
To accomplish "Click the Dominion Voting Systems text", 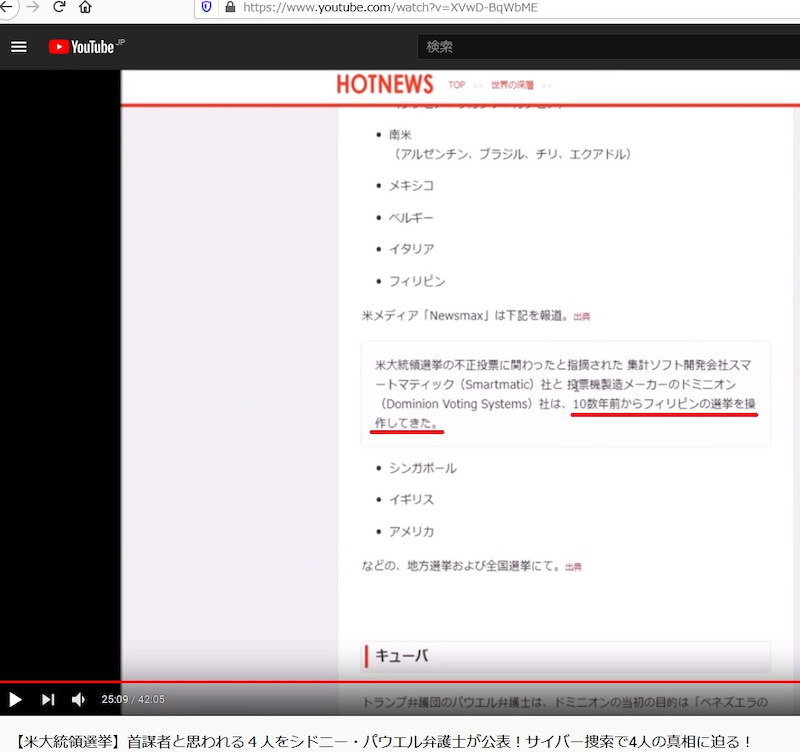I will coord(456,404).
